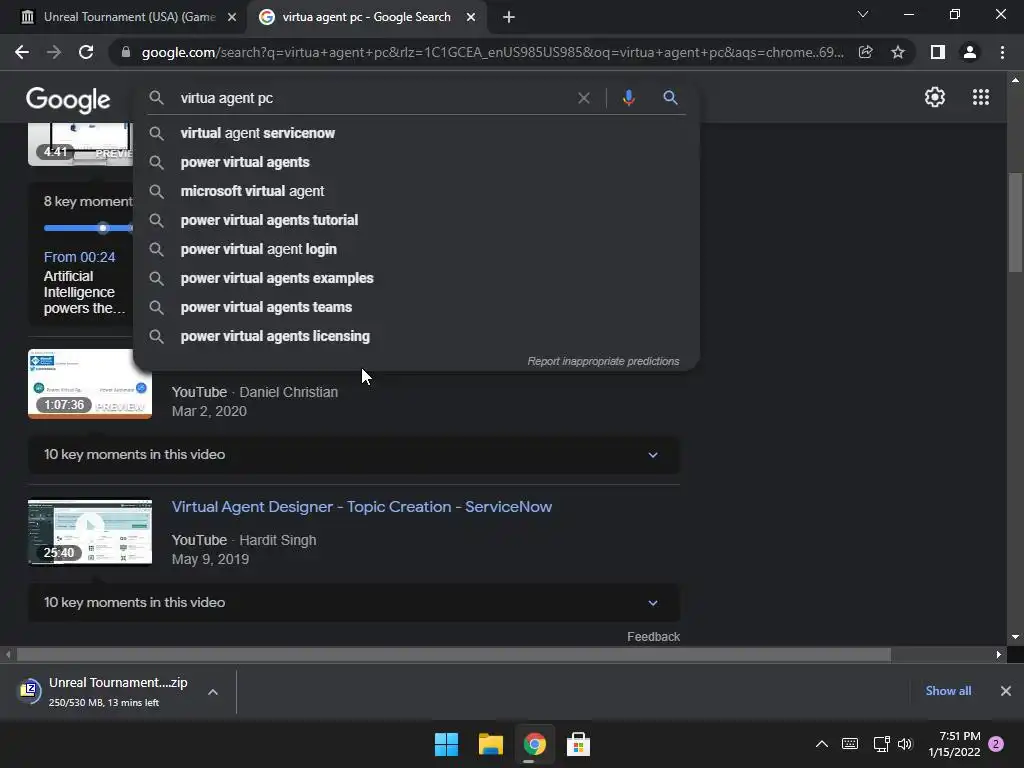Open Virtual Agent Designer ServiceNow link
The image size is (1024, 768).
(362, 507)
